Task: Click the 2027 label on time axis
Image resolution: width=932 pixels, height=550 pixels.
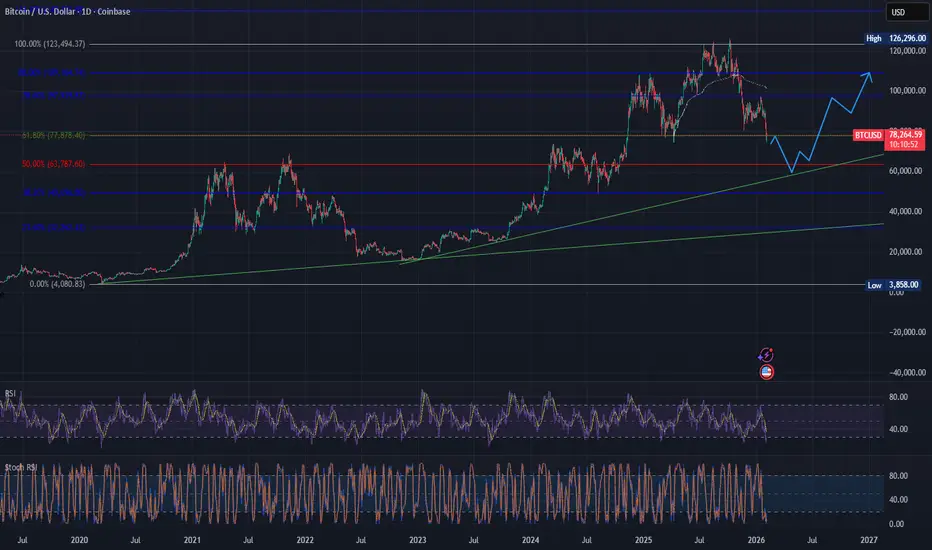Action: (x=869, y=540)
